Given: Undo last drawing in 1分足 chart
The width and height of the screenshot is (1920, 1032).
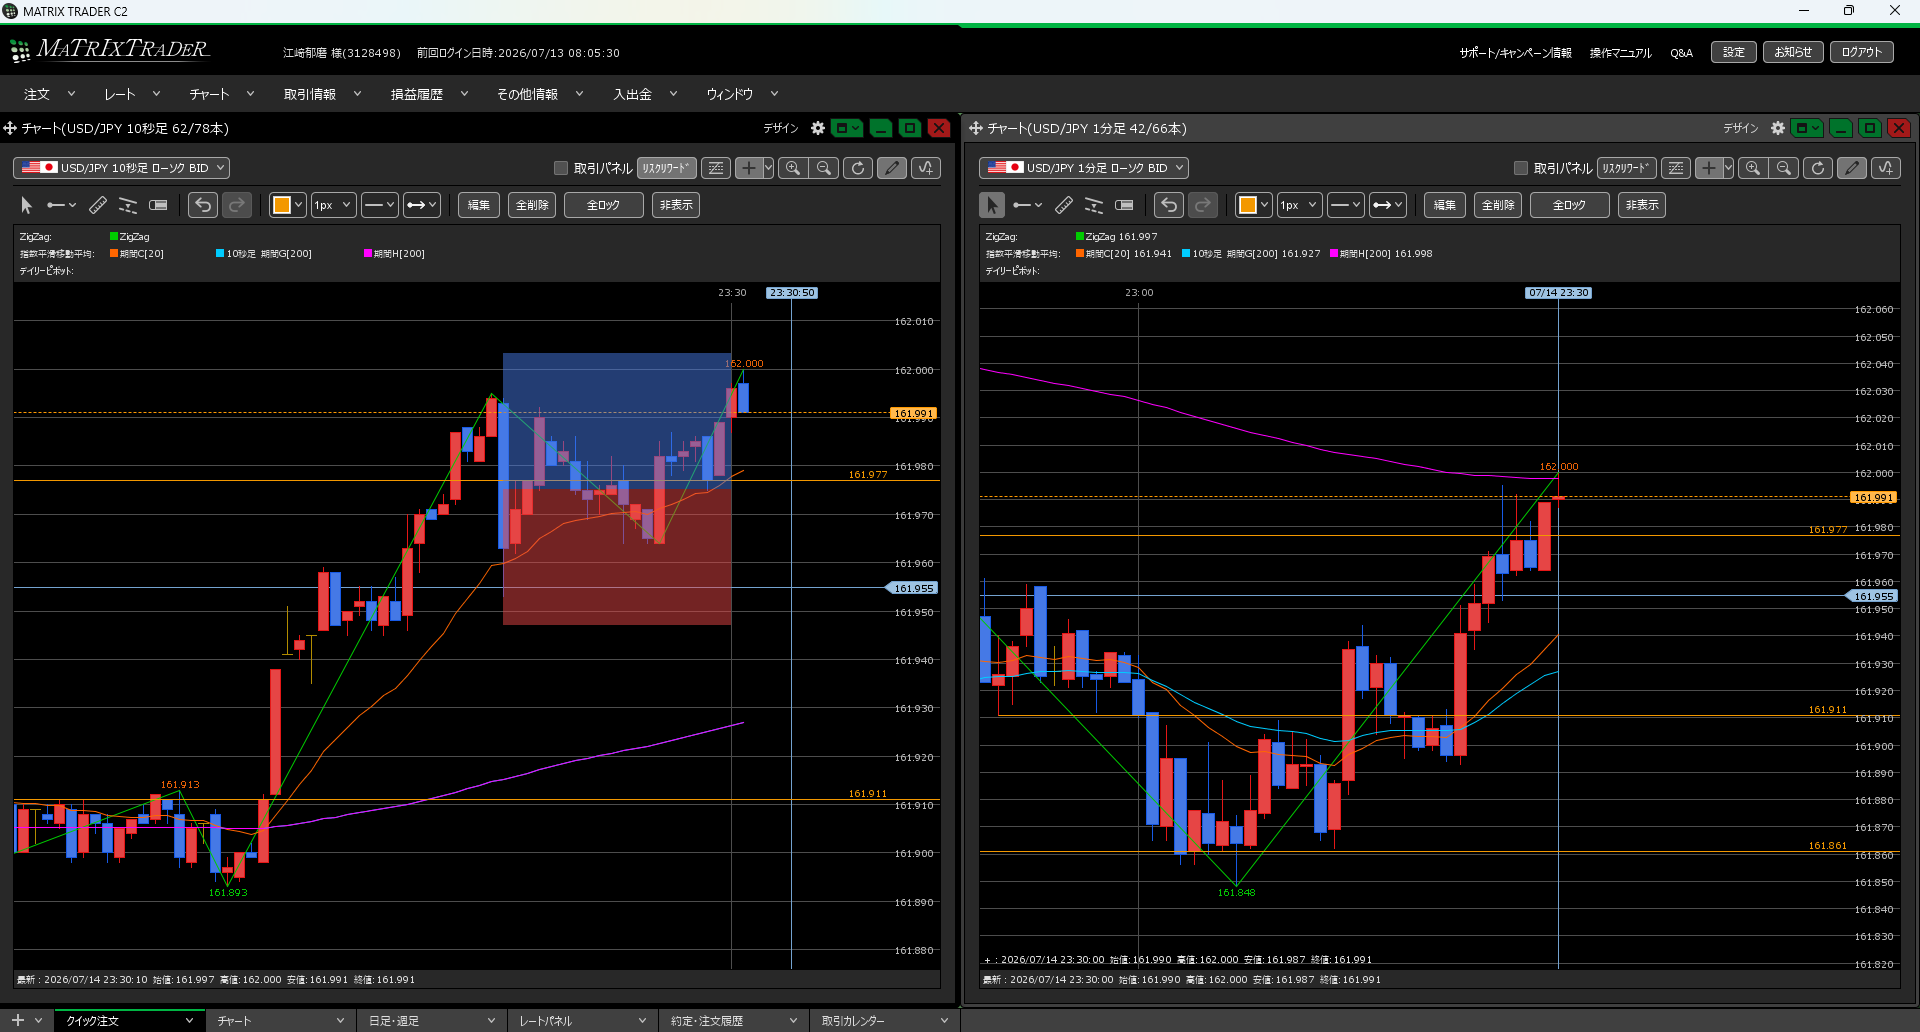Looking at the screenshot, I should pyautogui.click(x=1169, y=205).
